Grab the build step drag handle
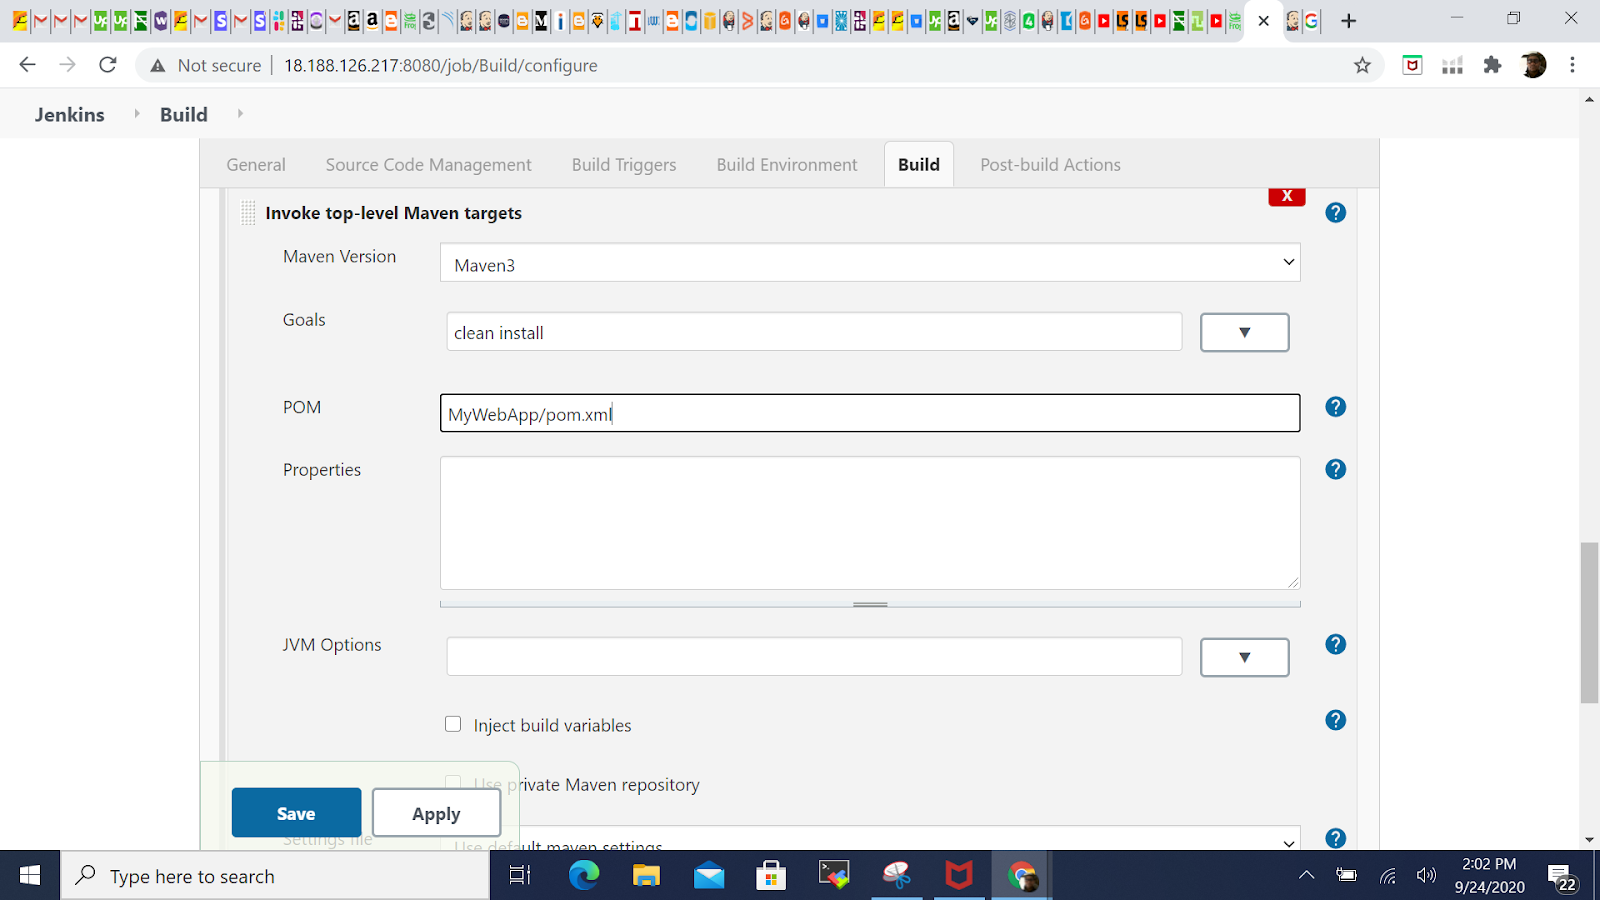 pos(248,213)
